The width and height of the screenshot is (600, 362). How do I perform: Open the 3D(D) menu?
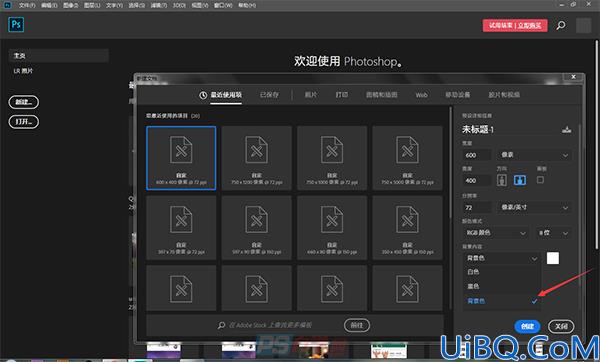tap(179, 5)
